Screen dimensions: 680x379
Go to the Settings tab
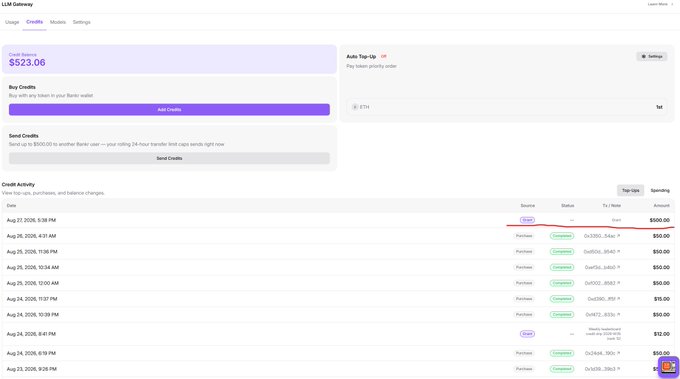click(82, 22)
